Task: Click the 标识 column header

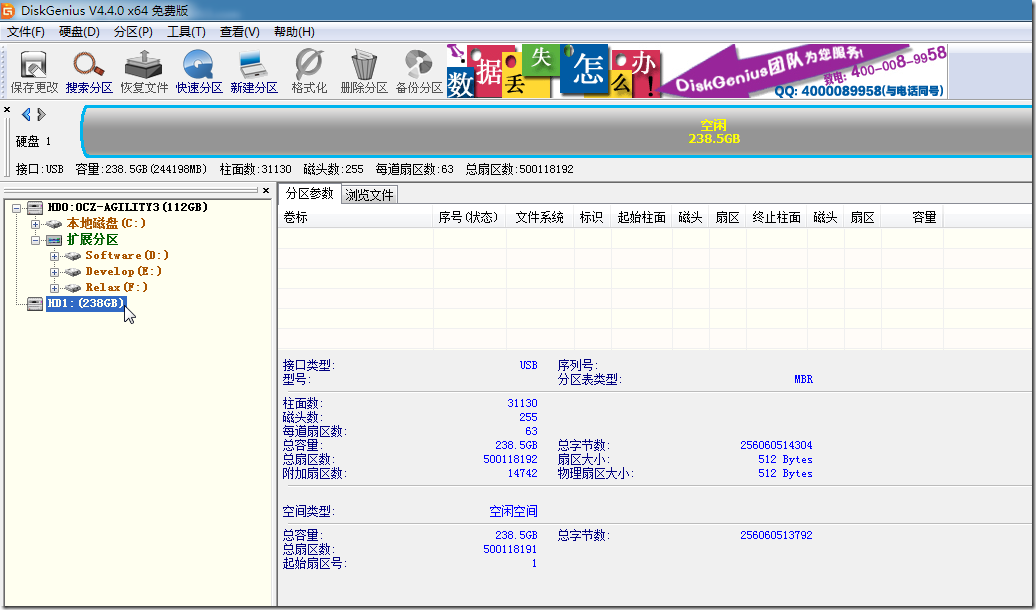Action: [592, 217]
